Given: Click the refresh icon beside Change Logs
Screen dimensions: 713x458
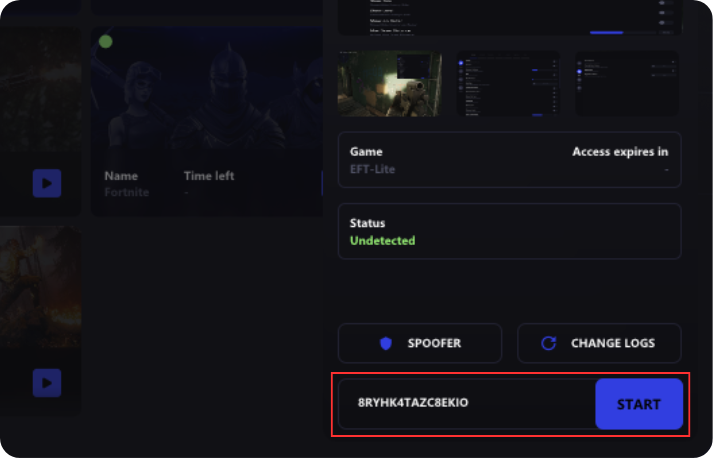Looking at the screenshot, I should pyautogui.click(x=548, y=343).
